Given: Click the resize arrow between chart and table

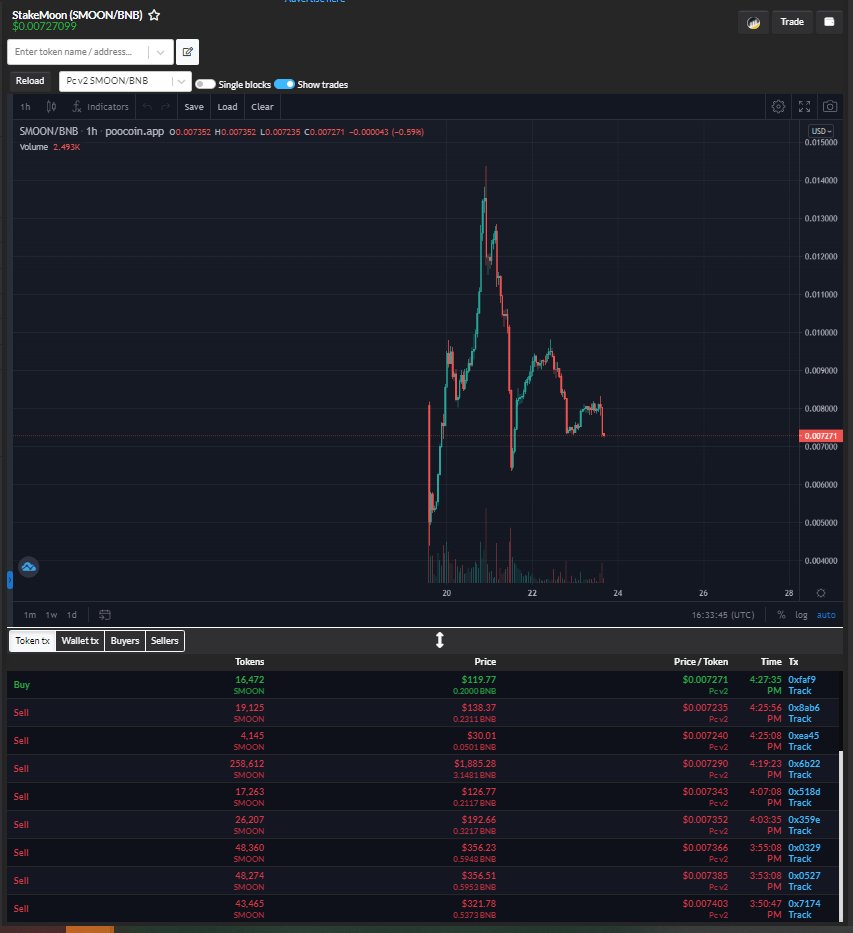Looking at the screenshot, I should [440, 640].
